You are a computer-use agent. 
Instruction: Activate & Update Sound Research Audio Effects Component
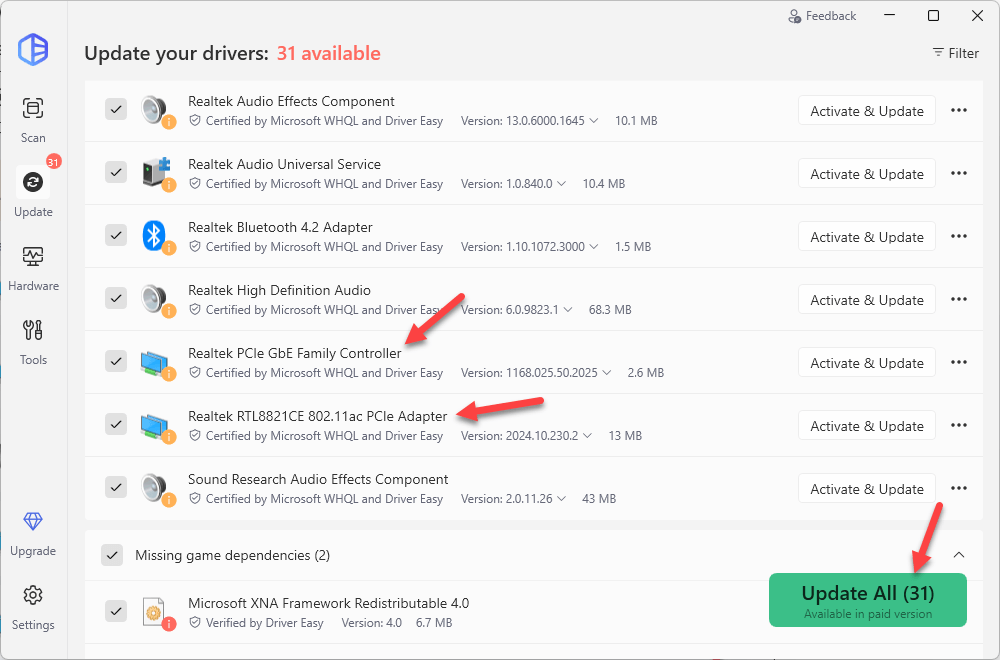click(866, 489)
